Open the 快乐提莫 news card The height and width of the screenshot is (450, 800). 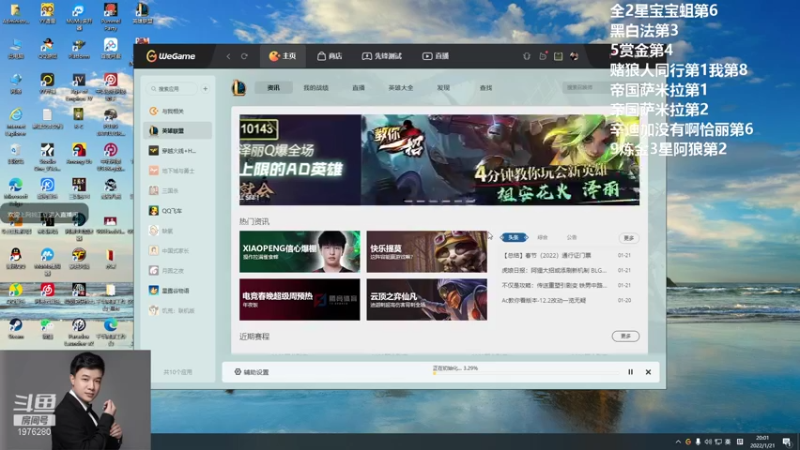point(427,252)
